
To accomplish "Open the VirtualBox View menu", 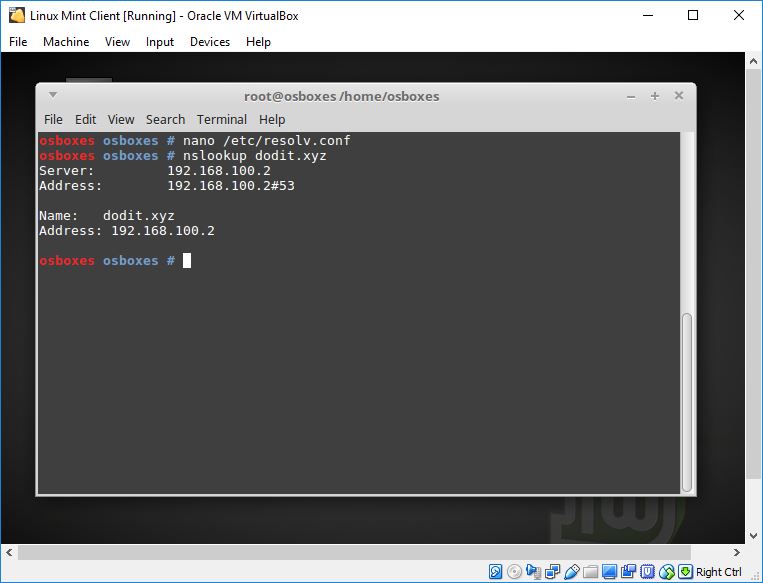I will tap(117, 42).
